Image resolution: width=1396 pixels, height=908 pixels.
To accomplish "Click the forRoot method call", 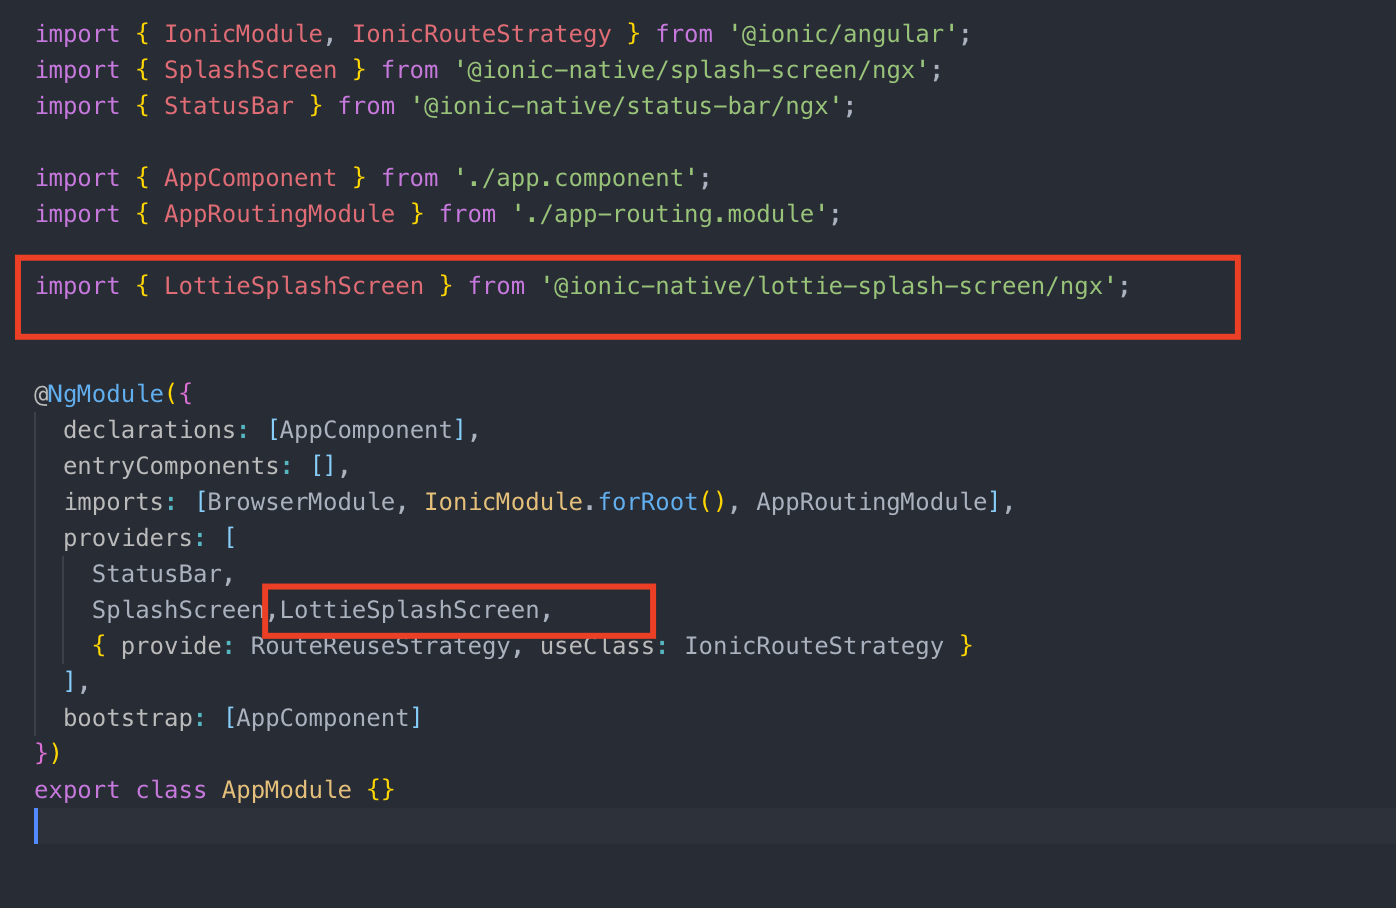I will [x=648, y=502].
